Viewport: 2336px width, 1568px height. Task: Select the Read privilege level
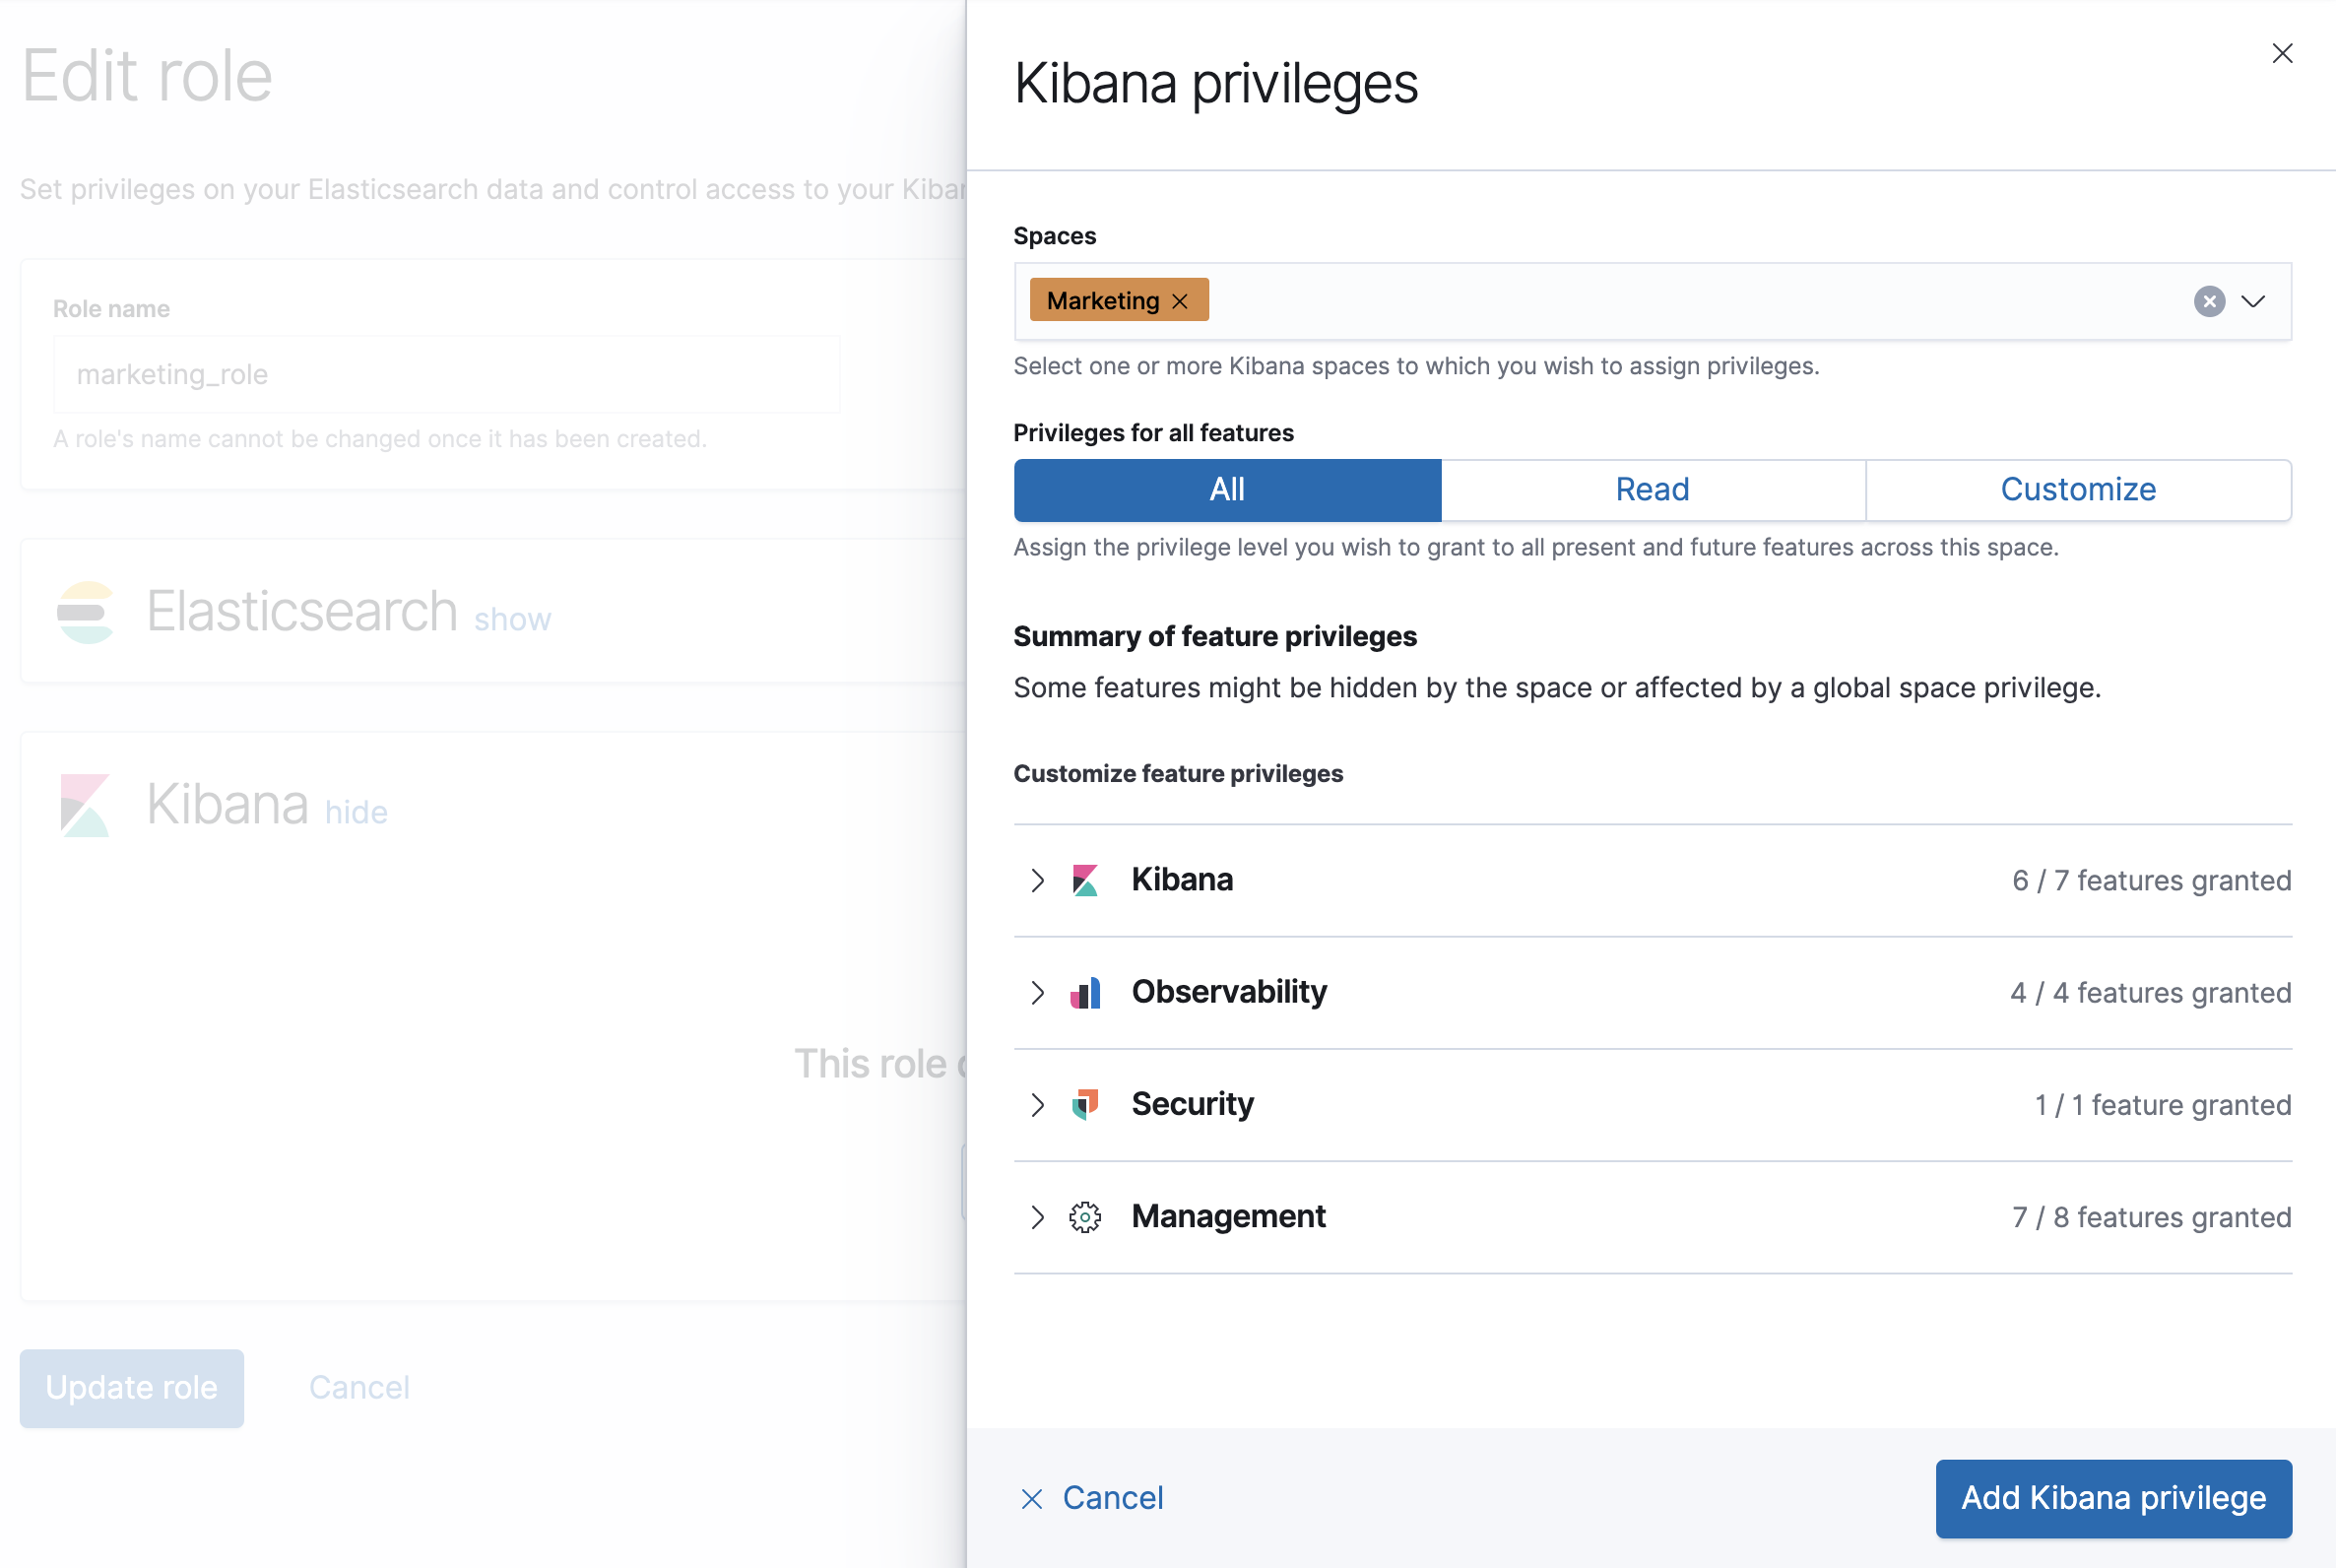point(1652,490)
